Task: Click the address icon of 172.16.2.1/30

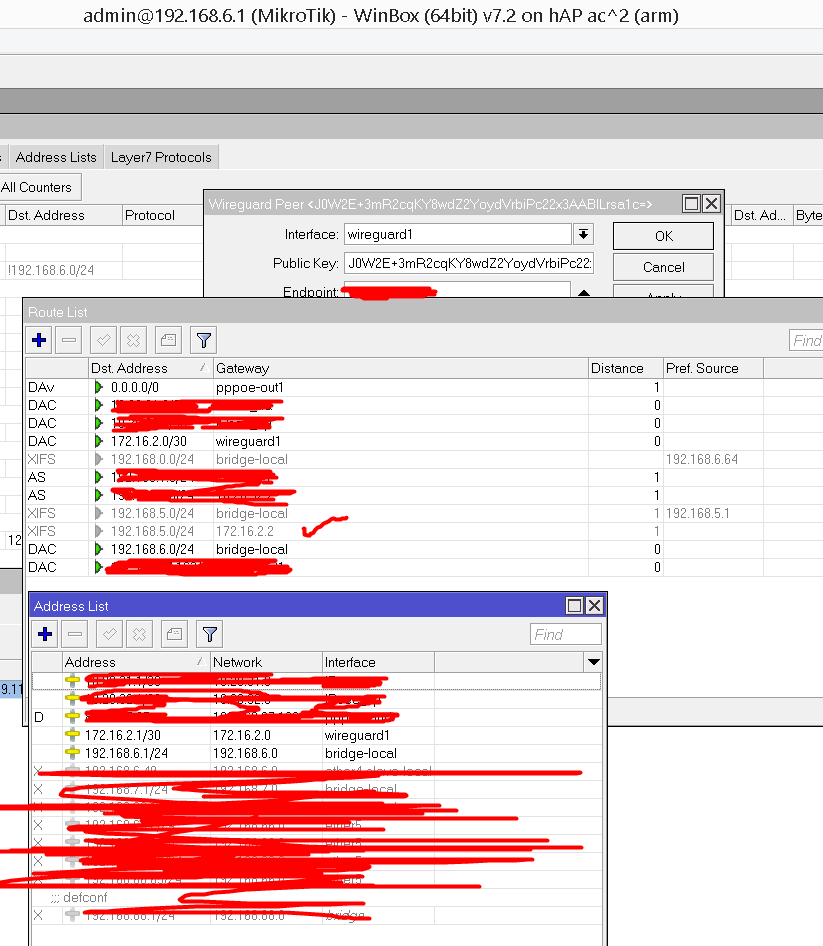Action: 72,735
